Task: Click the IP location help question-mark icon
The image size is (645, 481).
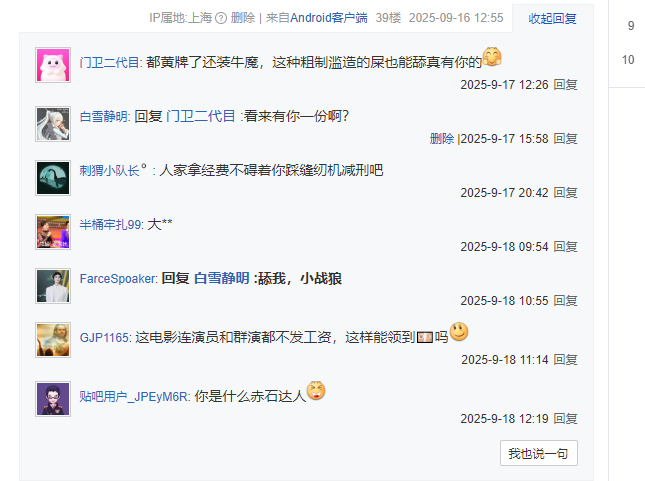Action: [x=221, y=18]
